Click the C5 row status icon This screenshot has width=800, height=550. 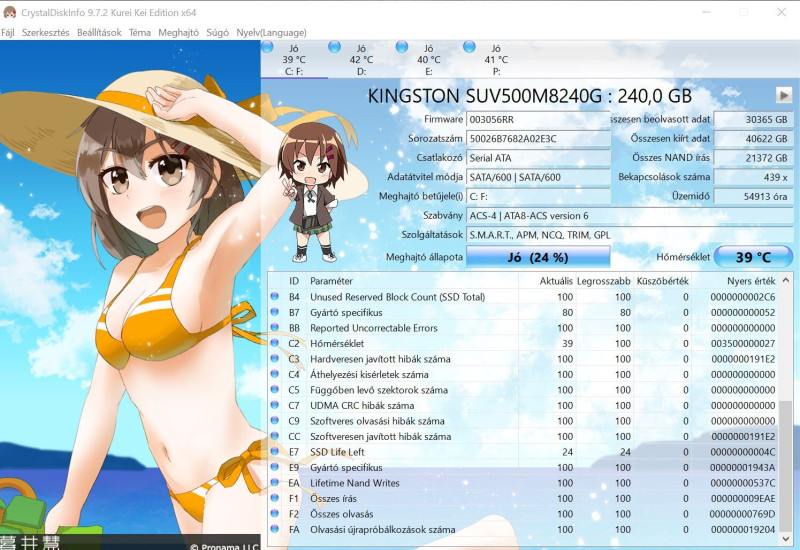tap(274, 389)
